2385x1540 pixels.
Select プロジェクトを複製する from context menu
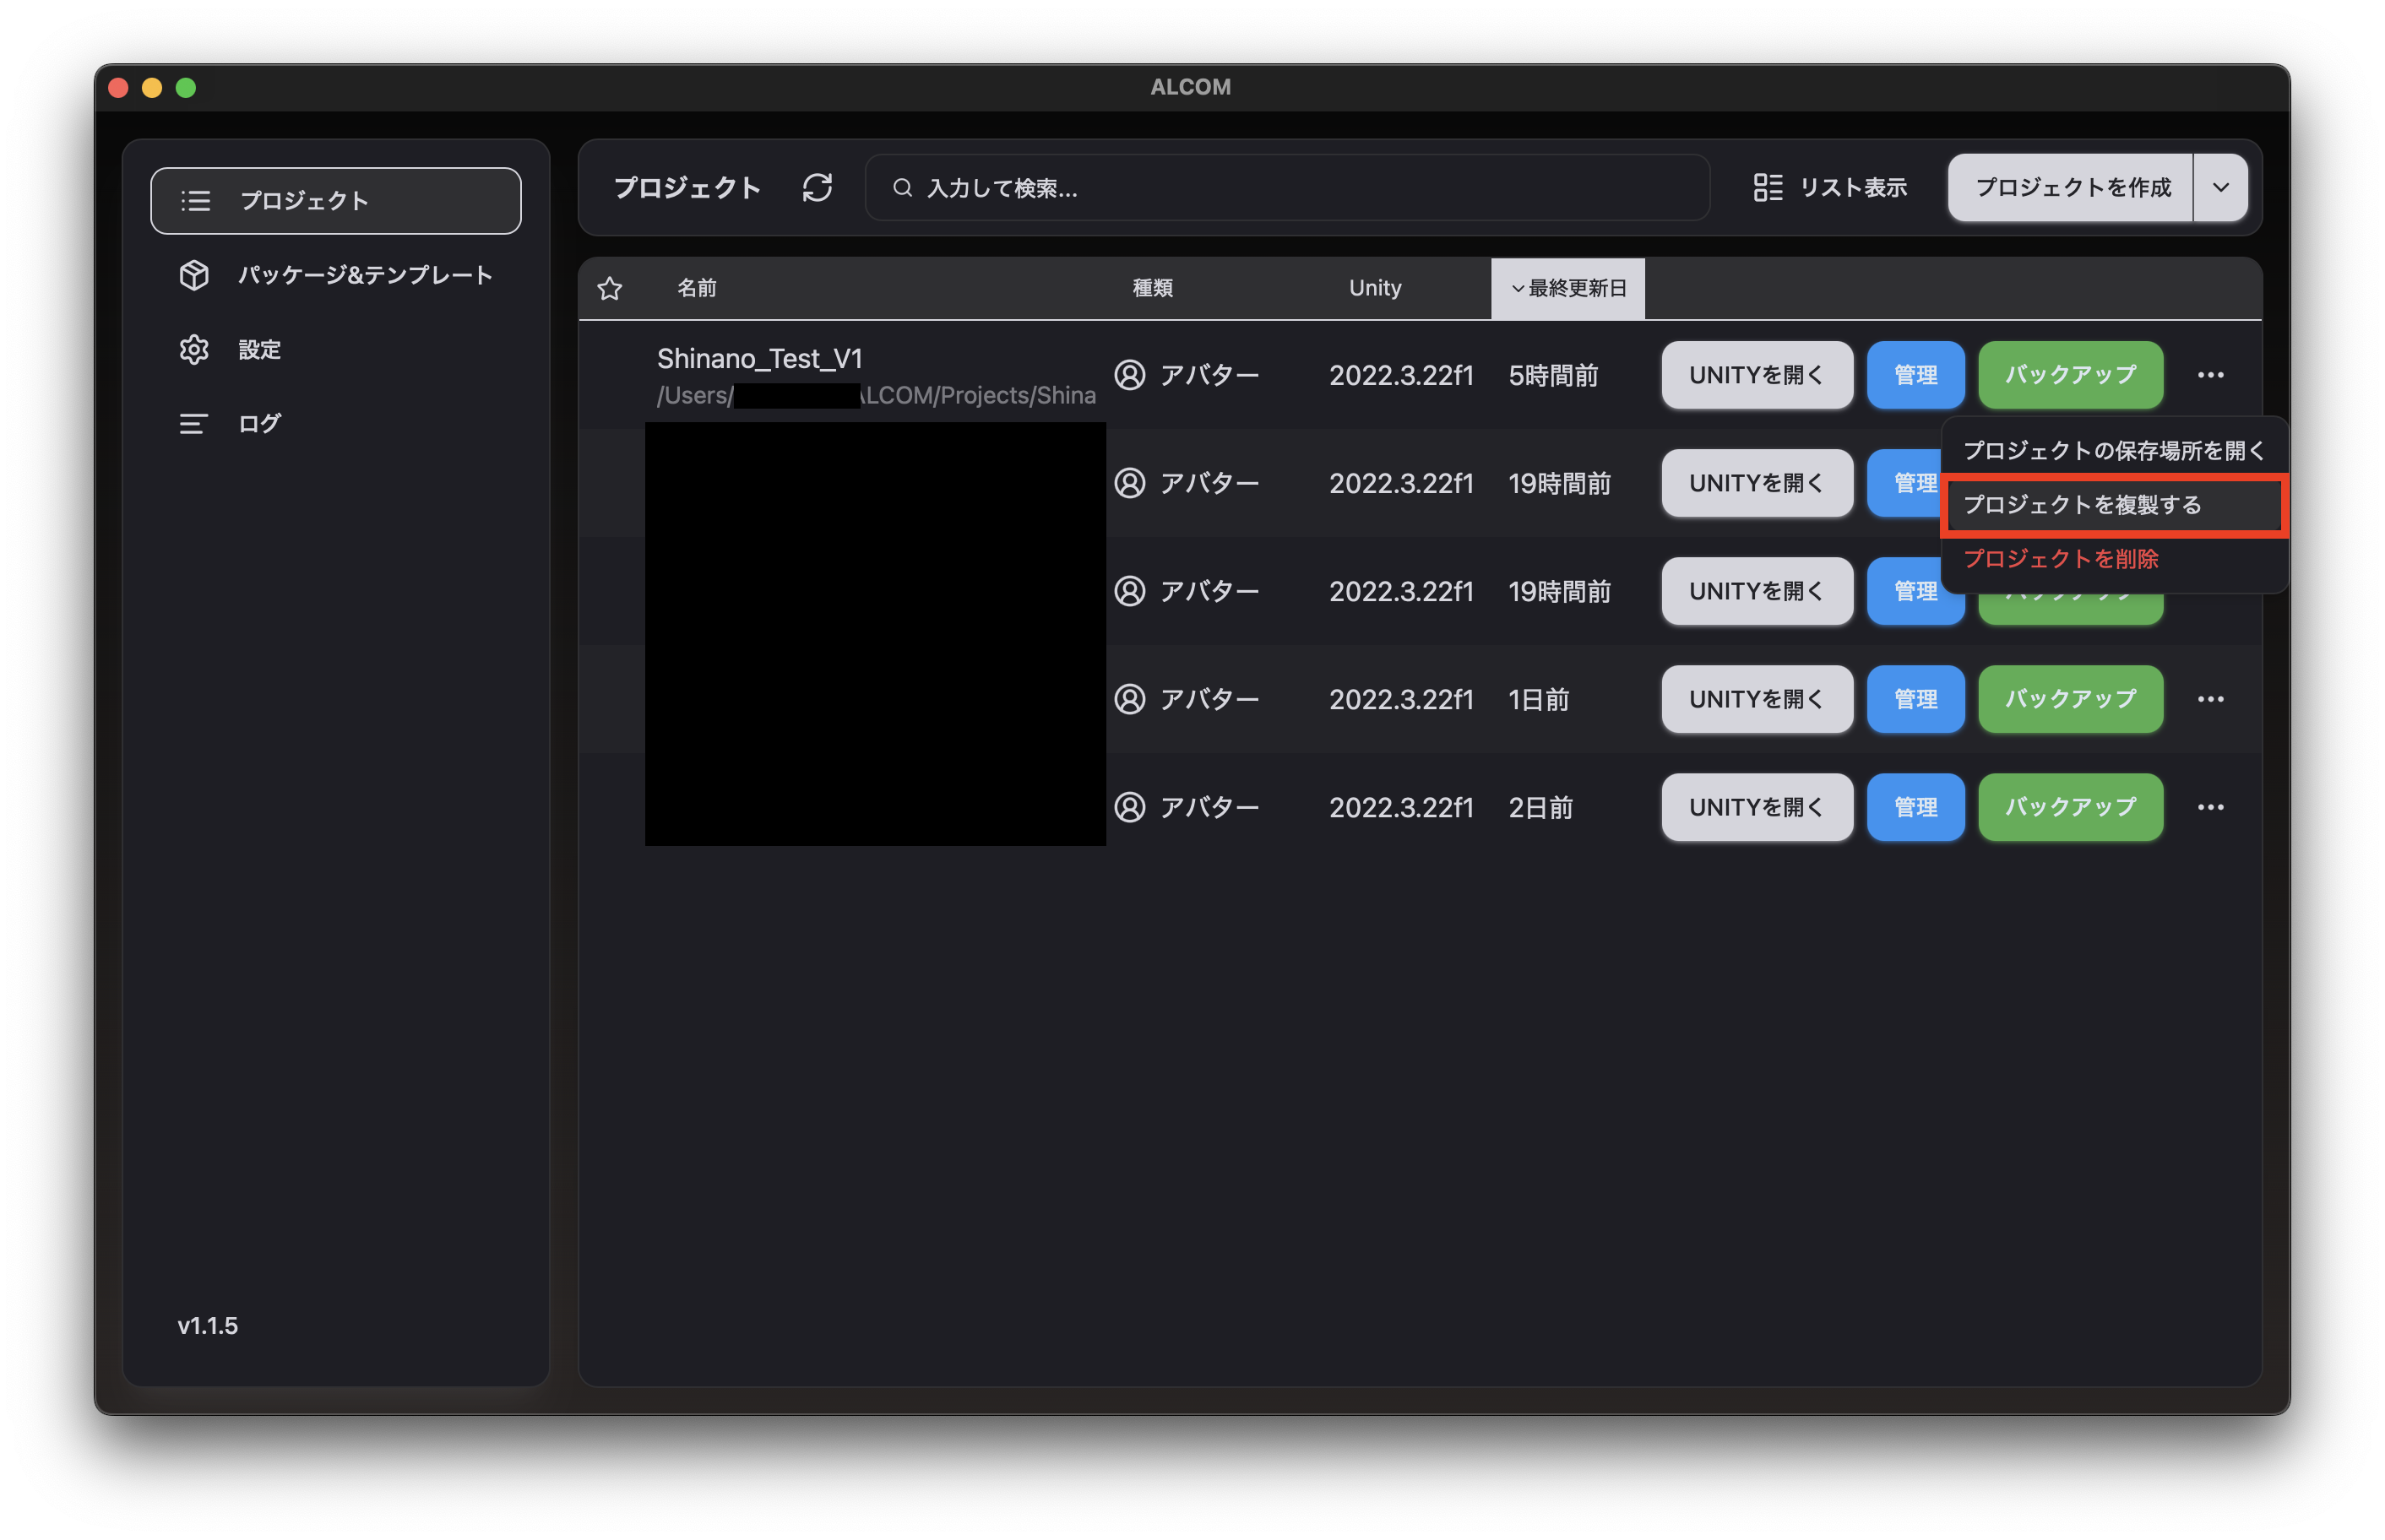click(x=2082, y=505)
